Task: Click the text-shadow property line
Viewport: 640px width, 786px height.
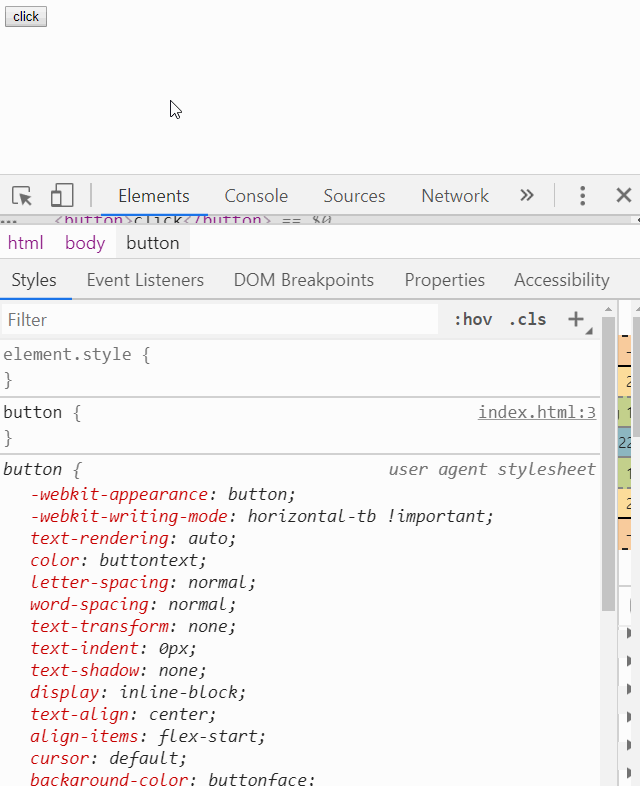Action: 118,671
